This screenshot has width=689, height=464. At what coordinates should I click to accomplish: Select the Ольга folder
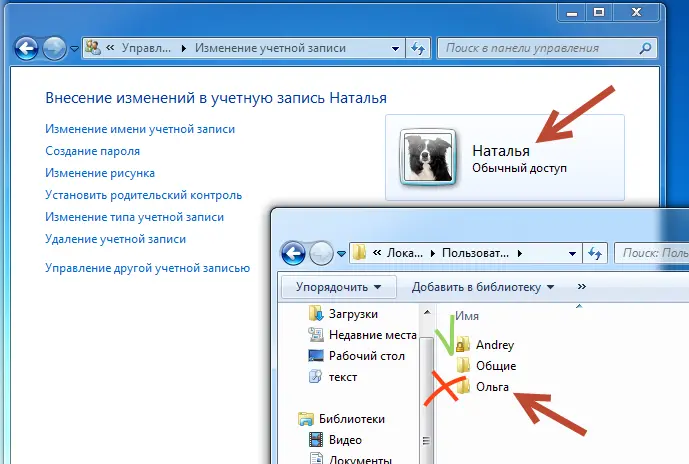click(492, 387)
